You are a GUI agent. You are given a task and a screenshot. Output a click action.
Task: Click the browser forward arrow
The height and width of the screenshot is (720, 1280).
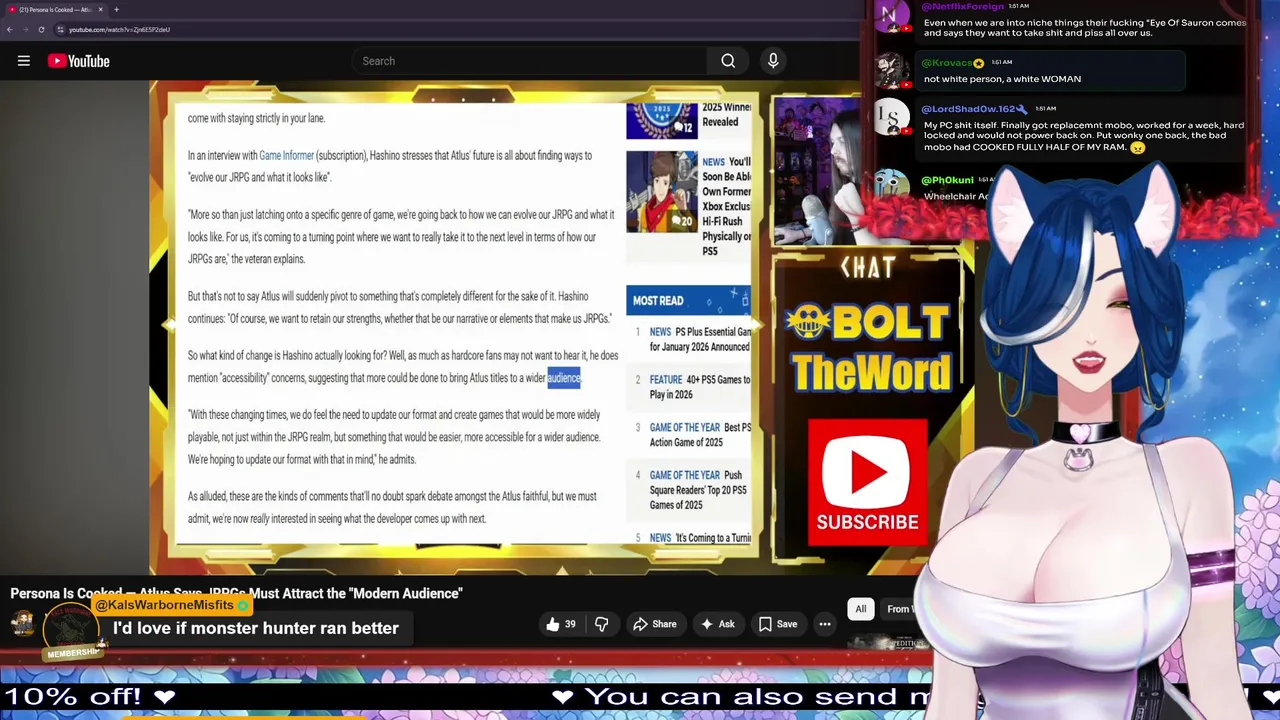coord(25,29)
